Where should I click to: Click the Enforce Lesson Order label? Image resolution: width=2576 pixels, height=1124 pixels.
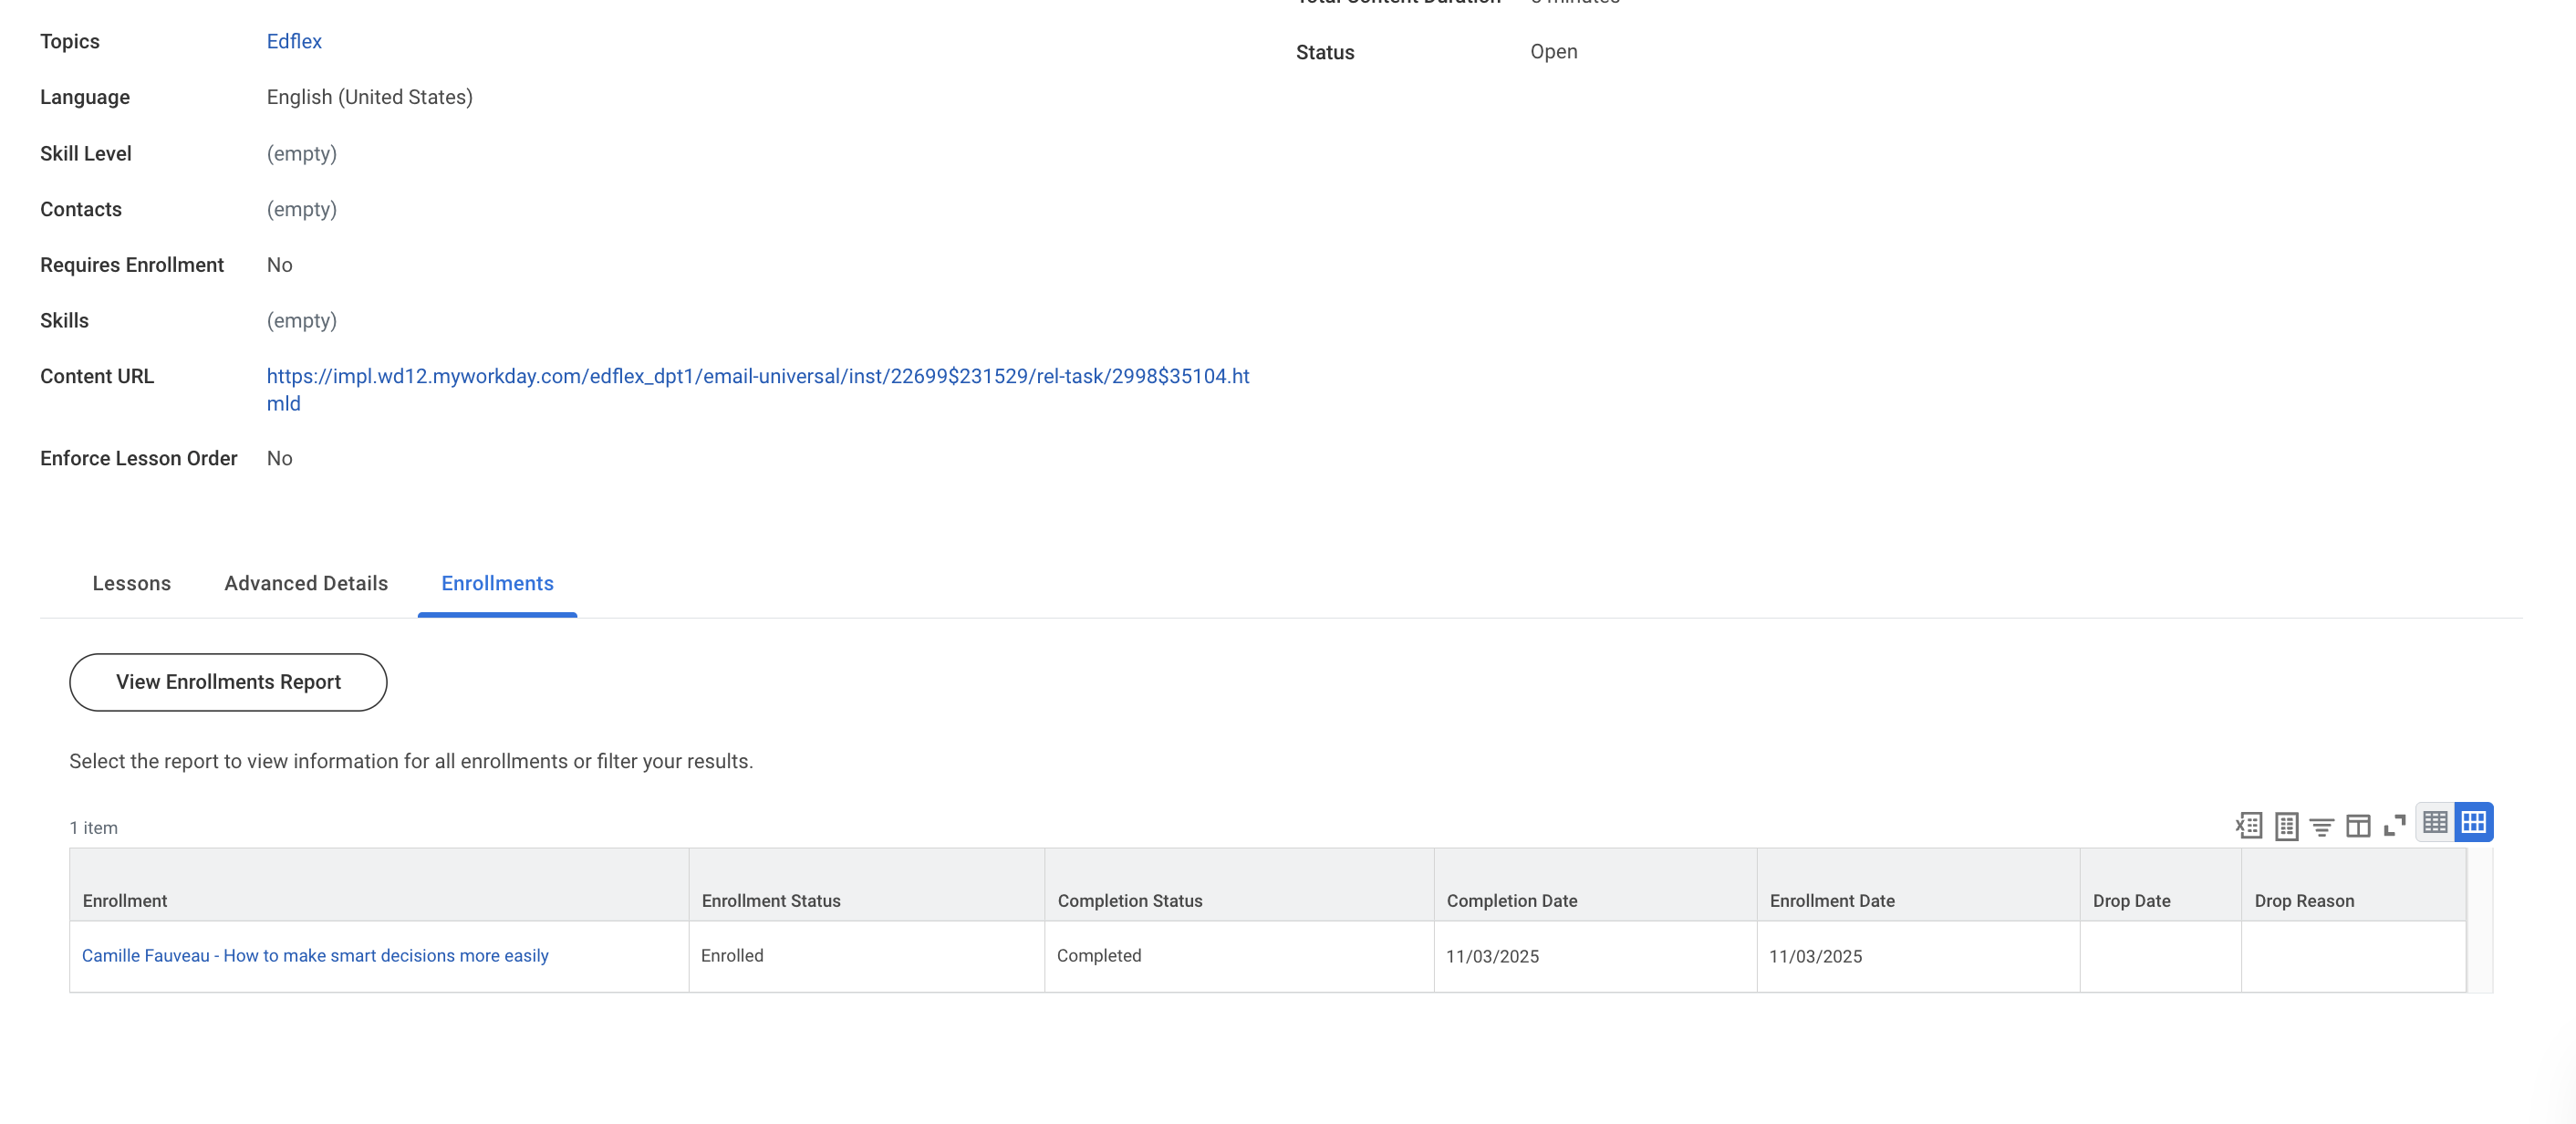tap(138, 458)
